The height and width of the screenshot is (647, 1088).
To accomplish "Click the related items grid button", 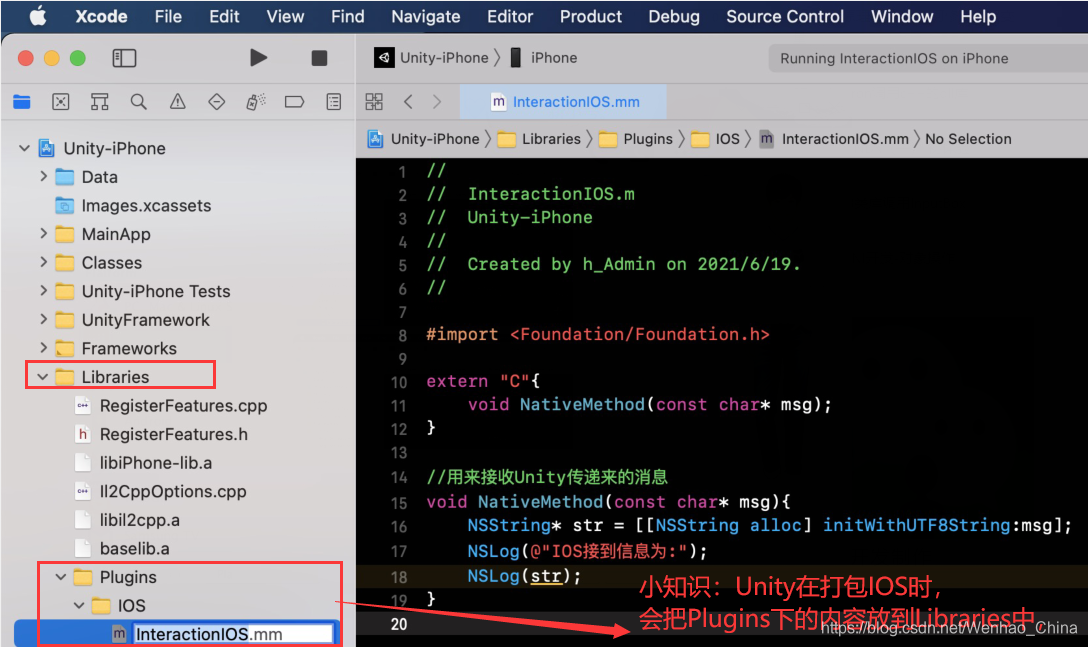I will [x=374, y=101].
